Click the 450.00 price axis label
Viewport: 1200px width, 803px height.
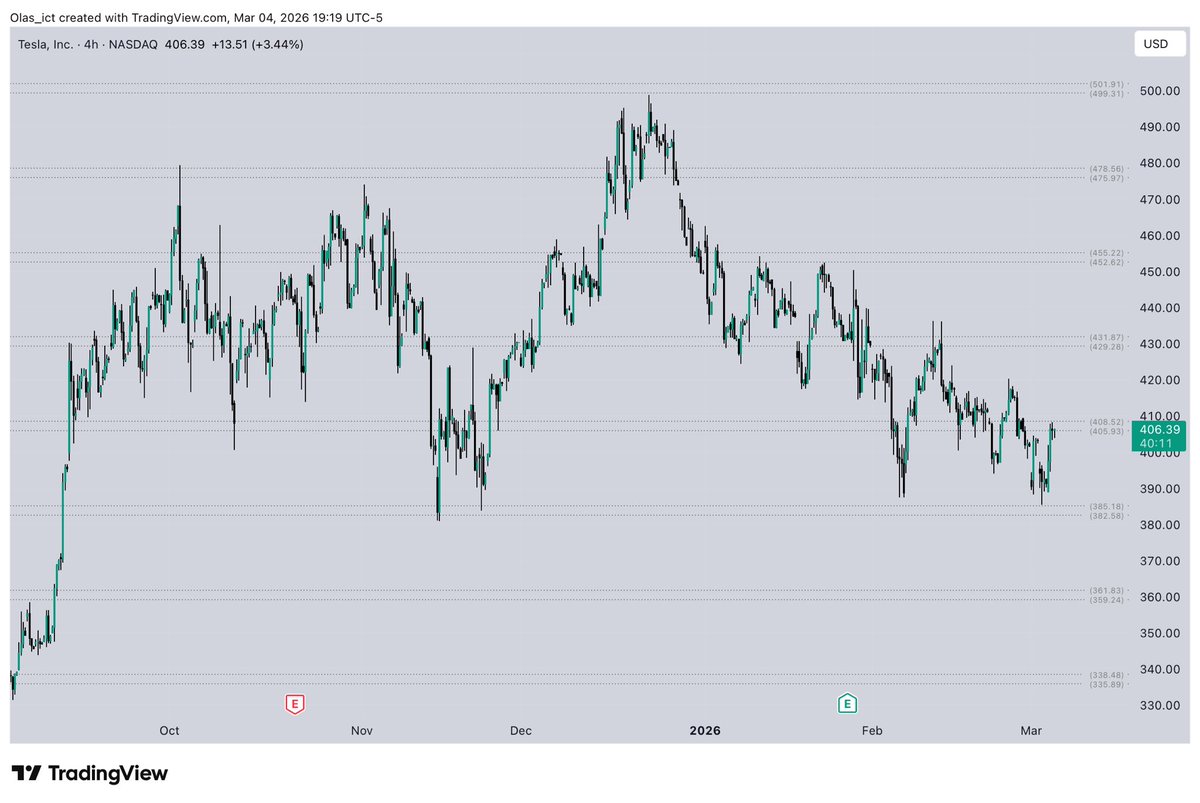pos(1158,272)
